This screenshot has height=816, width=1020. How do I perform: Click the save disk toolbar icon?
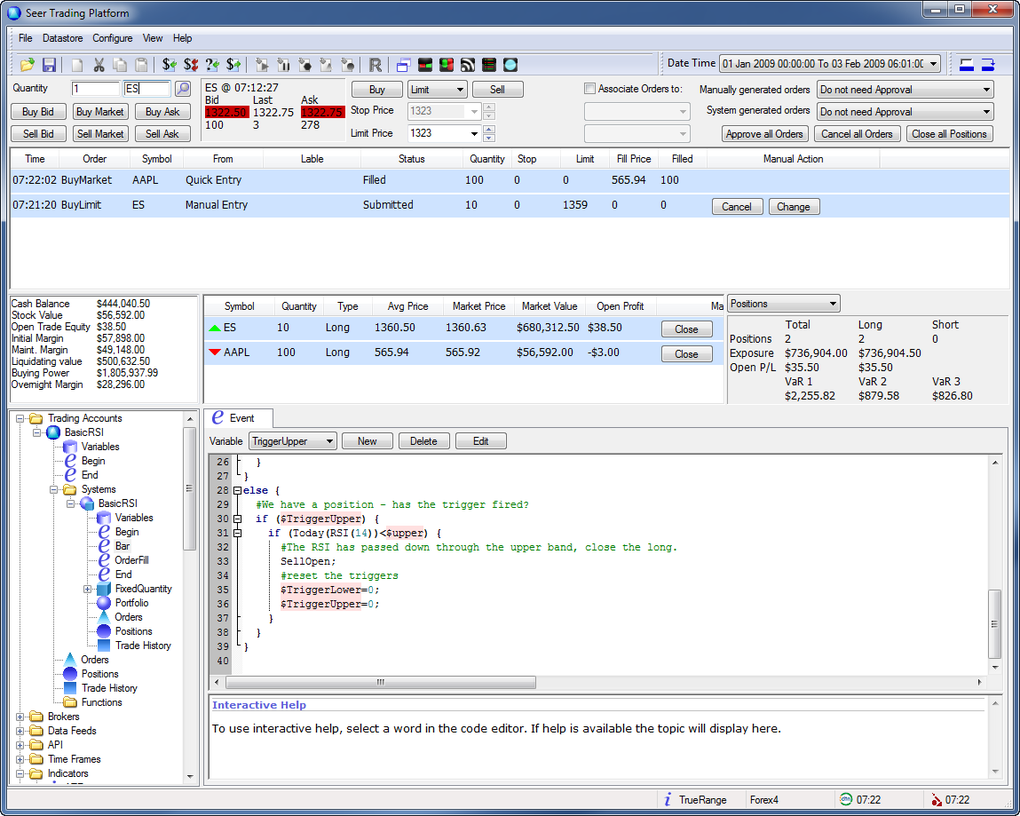[x=48, y=65]
